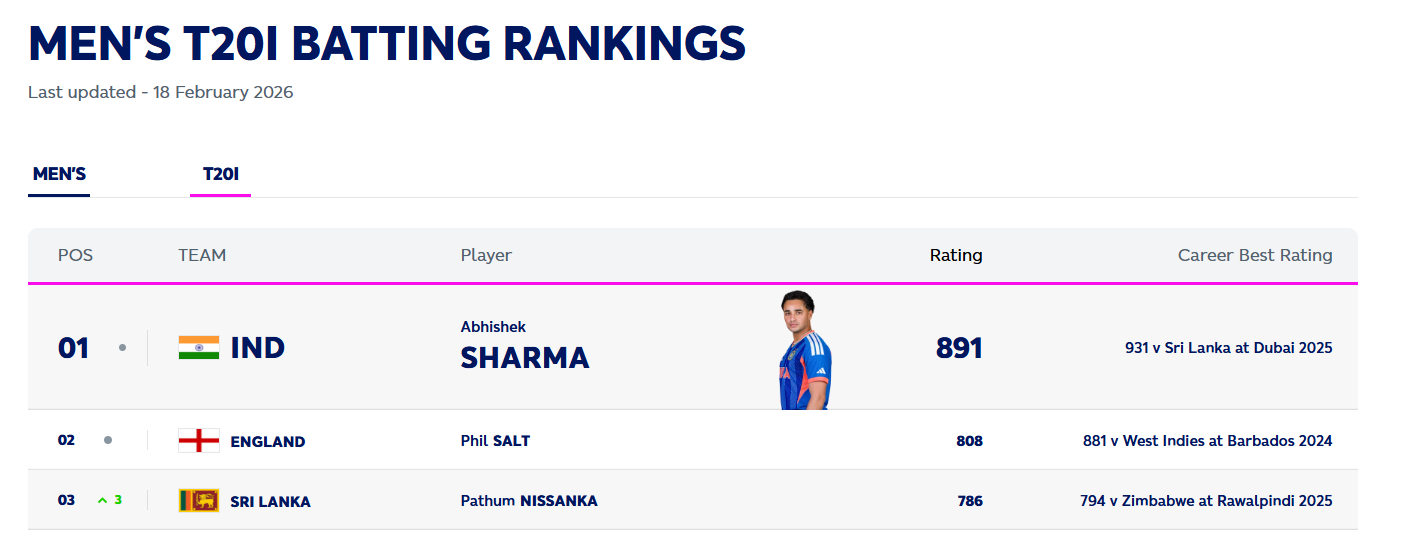Click the SRI LANKA team name

[x=271, y=502]
